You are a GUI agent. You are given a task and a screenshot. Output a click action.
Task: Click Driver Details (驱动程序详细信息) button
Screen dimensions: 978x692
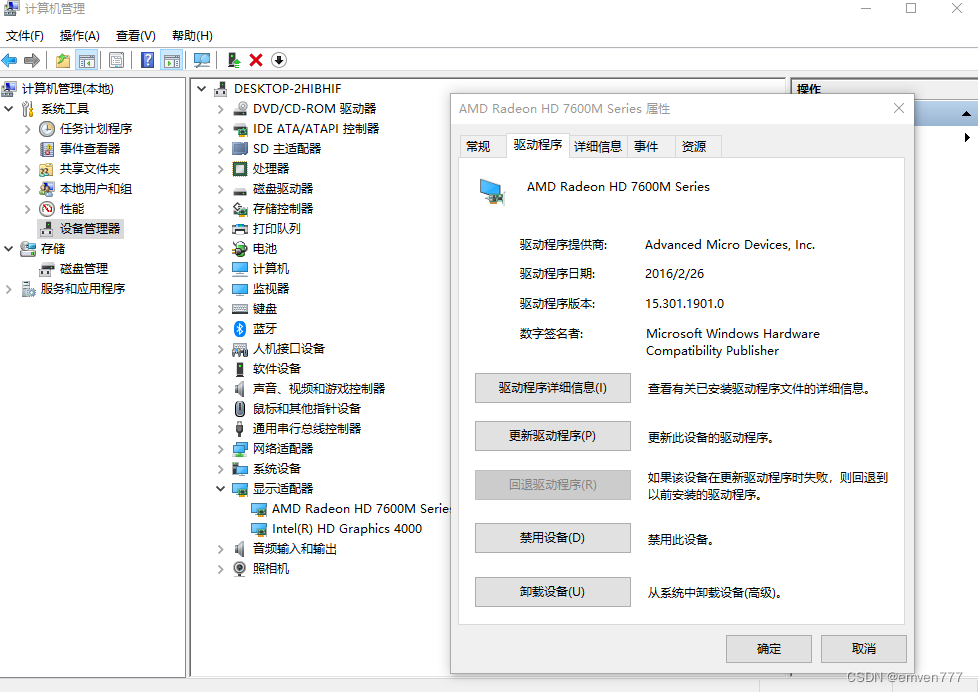pyautogui.click(x=553, y=388)
